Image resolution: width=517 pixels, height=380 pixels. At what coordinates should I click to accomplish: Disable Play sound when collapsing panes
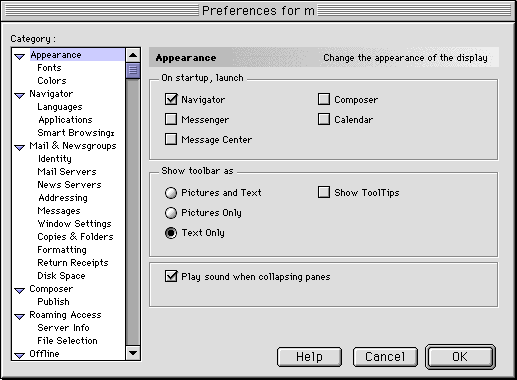pos(171,276)
